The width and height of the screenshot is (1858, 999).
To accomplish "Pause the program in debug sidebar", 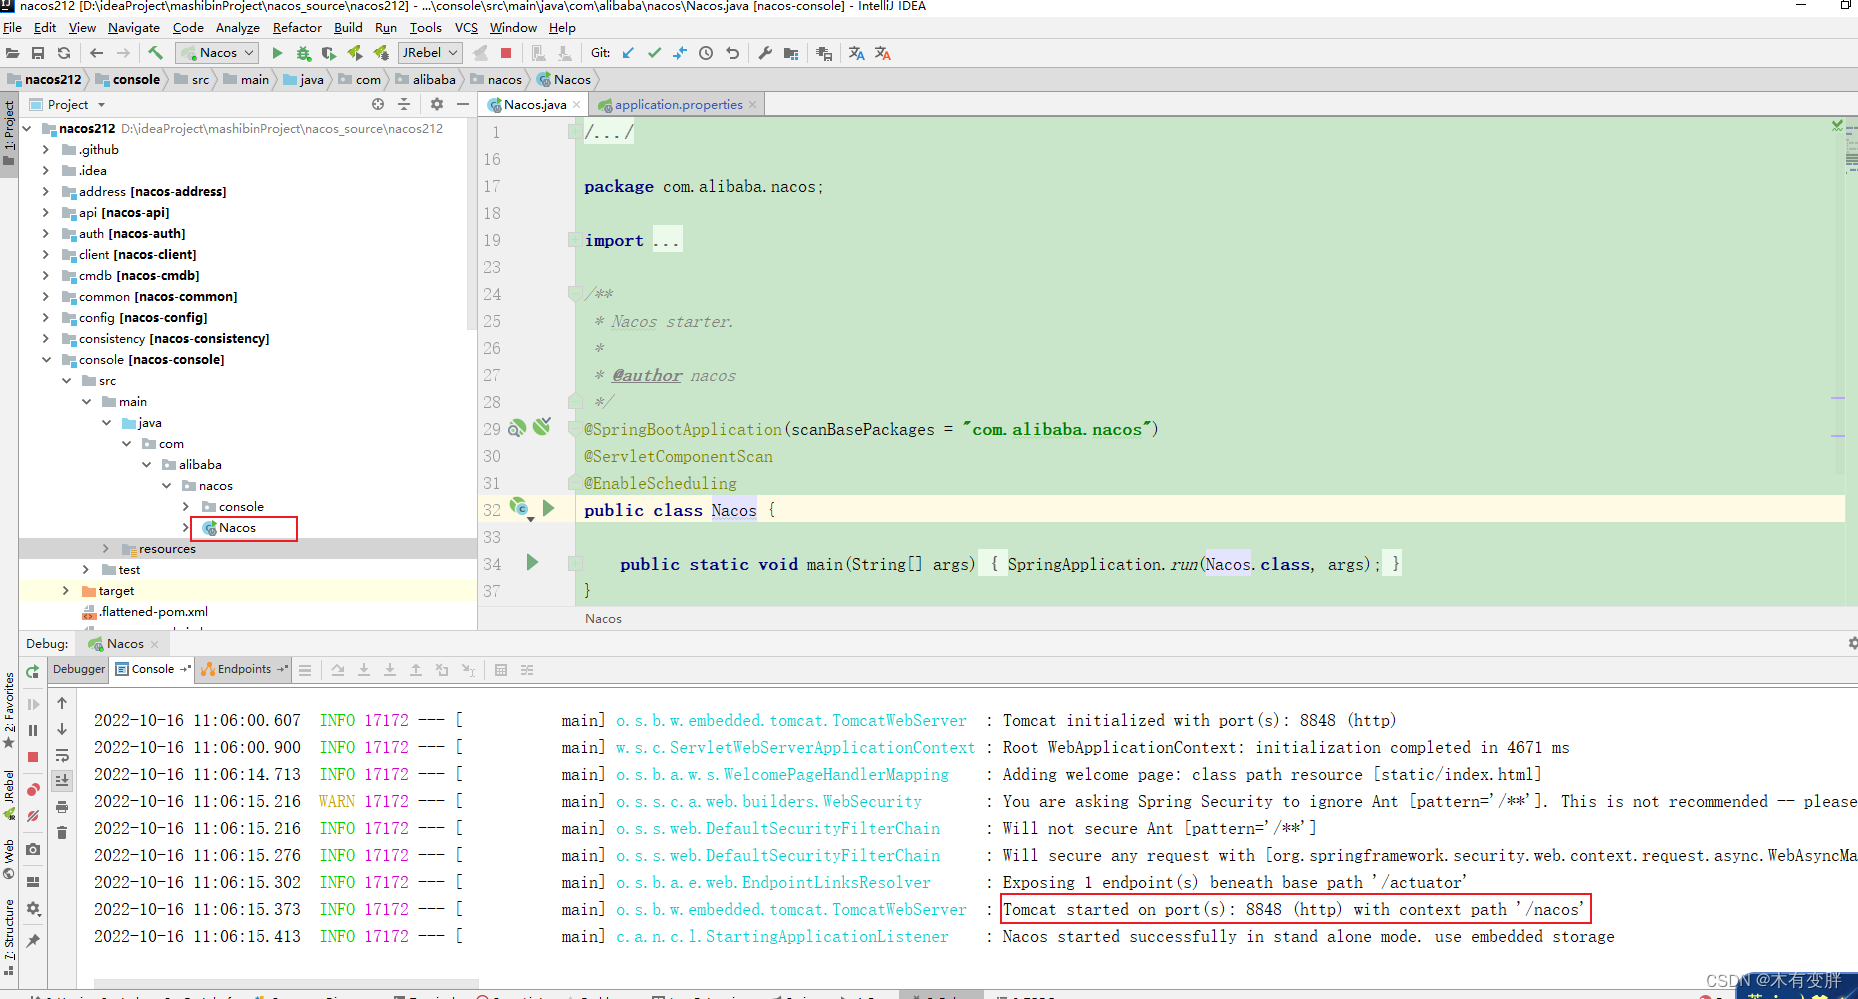I will [33, 730].
